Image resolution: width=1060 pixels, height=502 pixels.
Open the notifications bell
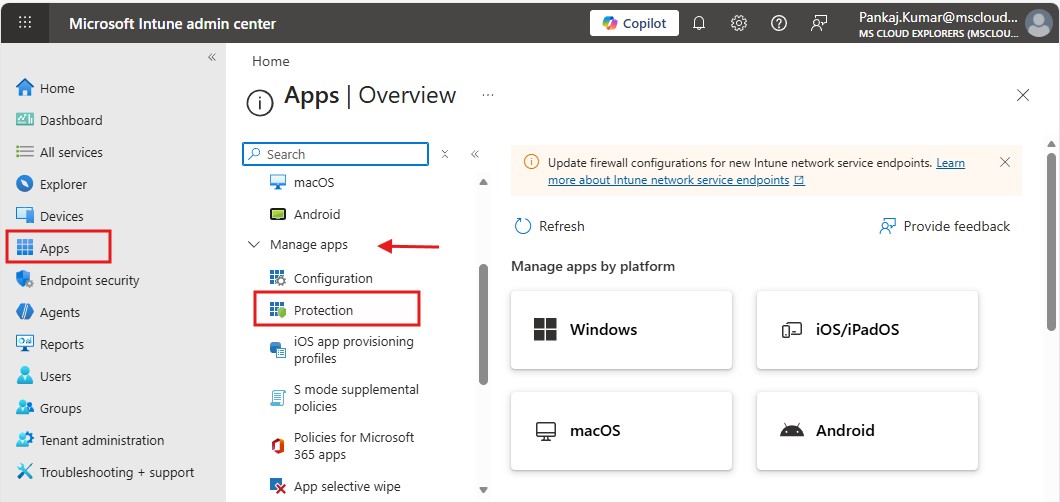pyautogui.click(x=699, y=23)
